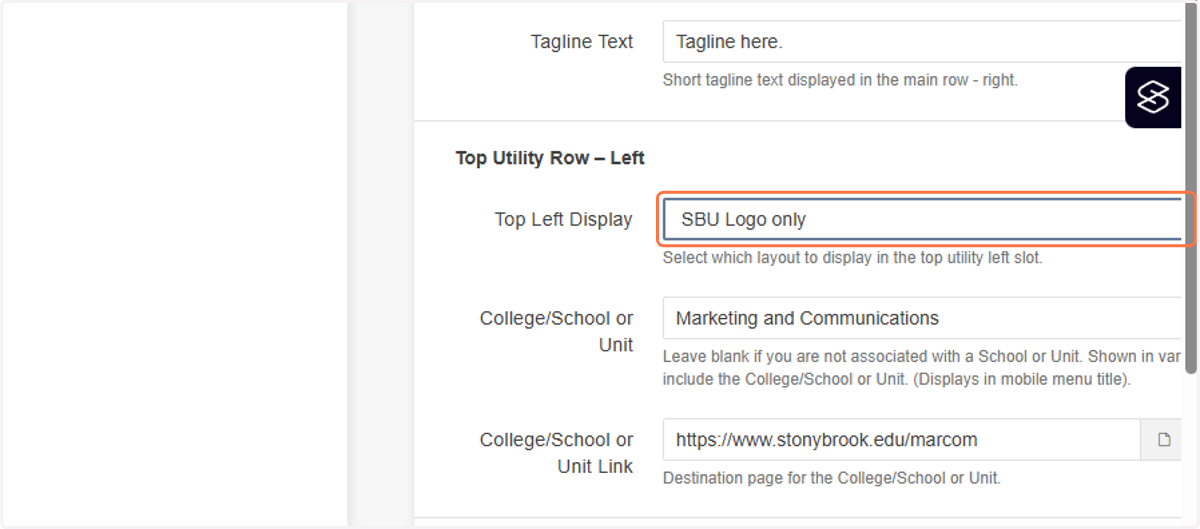Open the Top Left Display dropdown
This screenshot has height=529, width=1200.
[922, 219]
